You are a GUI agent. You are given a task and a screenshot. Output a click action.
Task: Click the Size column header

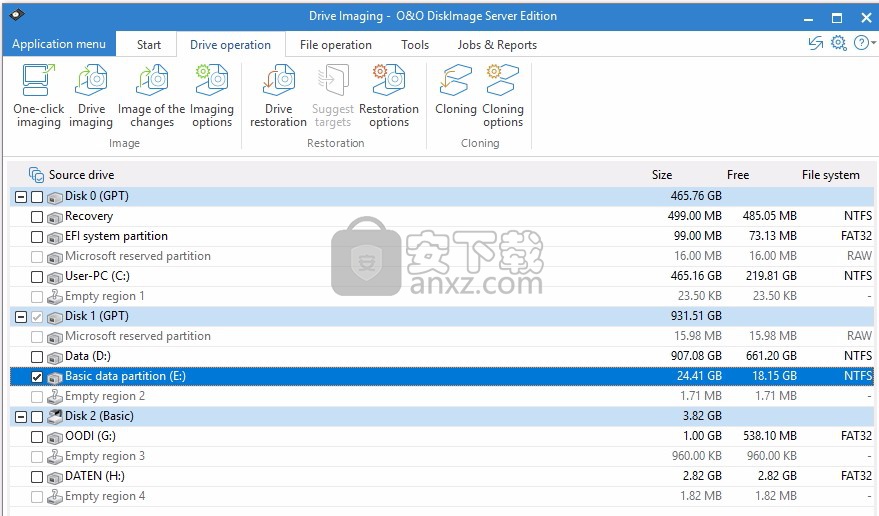[x=661, y=175]
